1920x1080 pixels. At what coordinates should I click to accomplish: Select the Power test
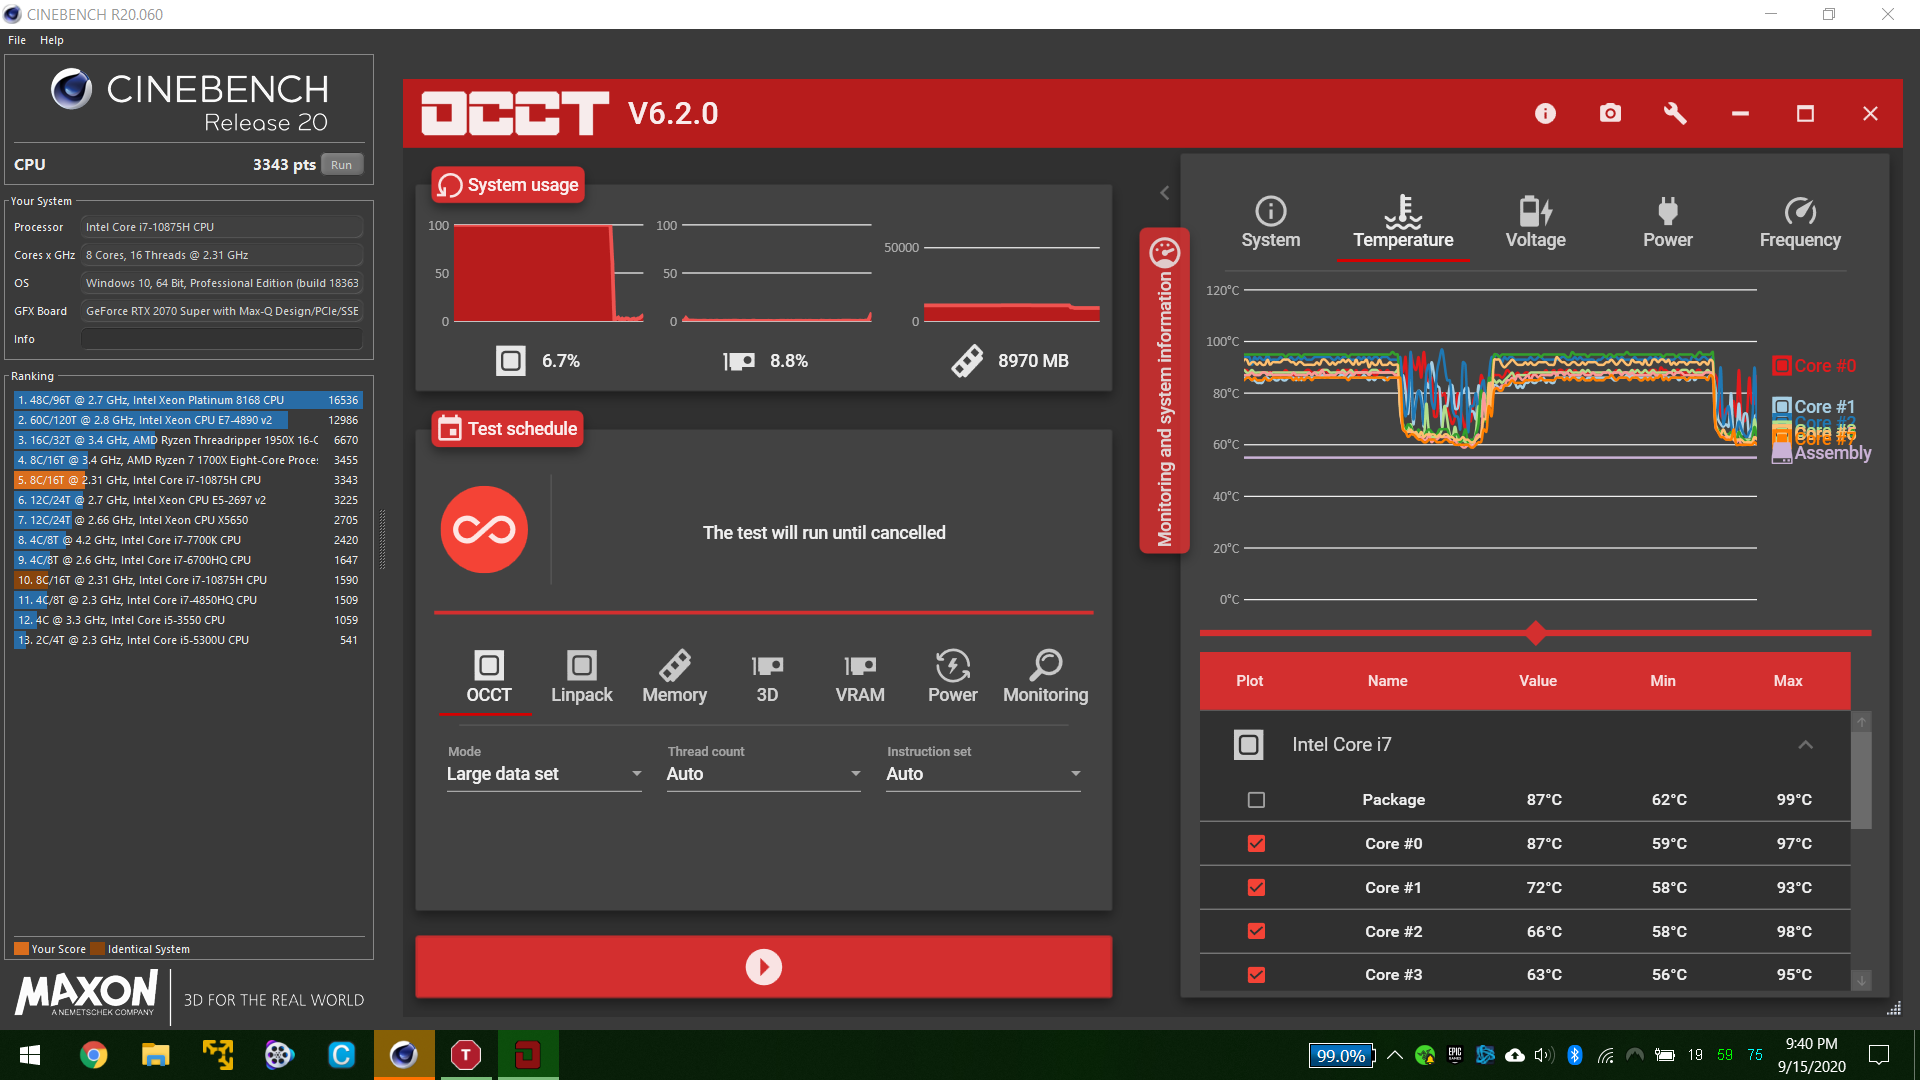[952, 678]
